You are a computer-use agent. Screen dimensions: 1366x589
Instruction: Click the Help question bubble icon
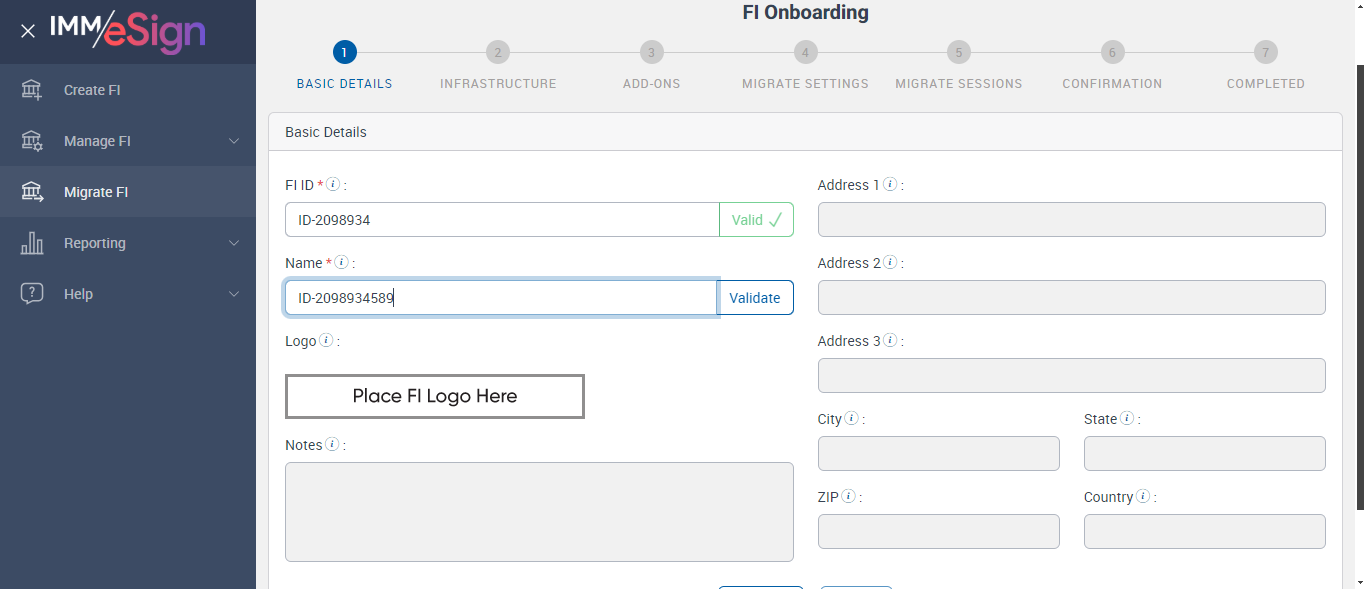click(x=32, y=294)
